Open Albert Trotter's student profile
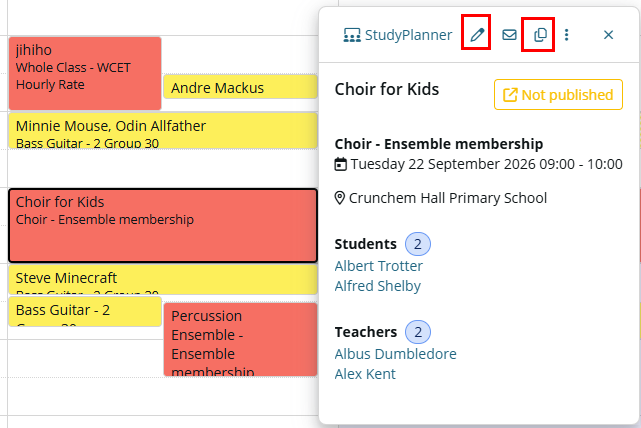This screenshot has width=641, height=428. pyautogui.click(x=379, y=266)
